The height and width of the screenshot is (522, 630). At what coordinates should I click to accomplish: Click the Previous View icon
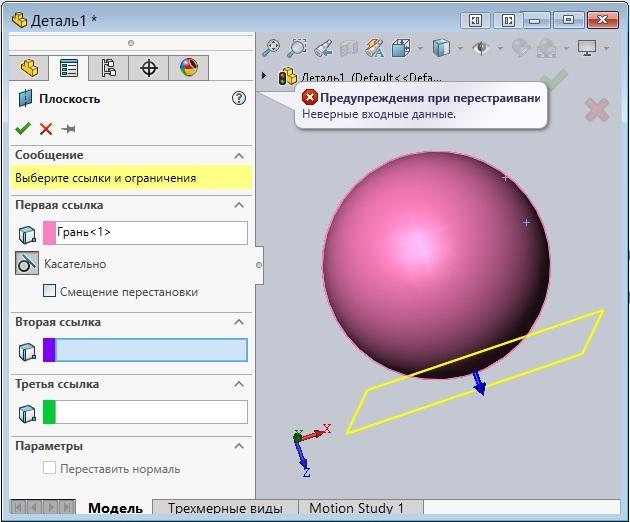click(x=323, y=48)
